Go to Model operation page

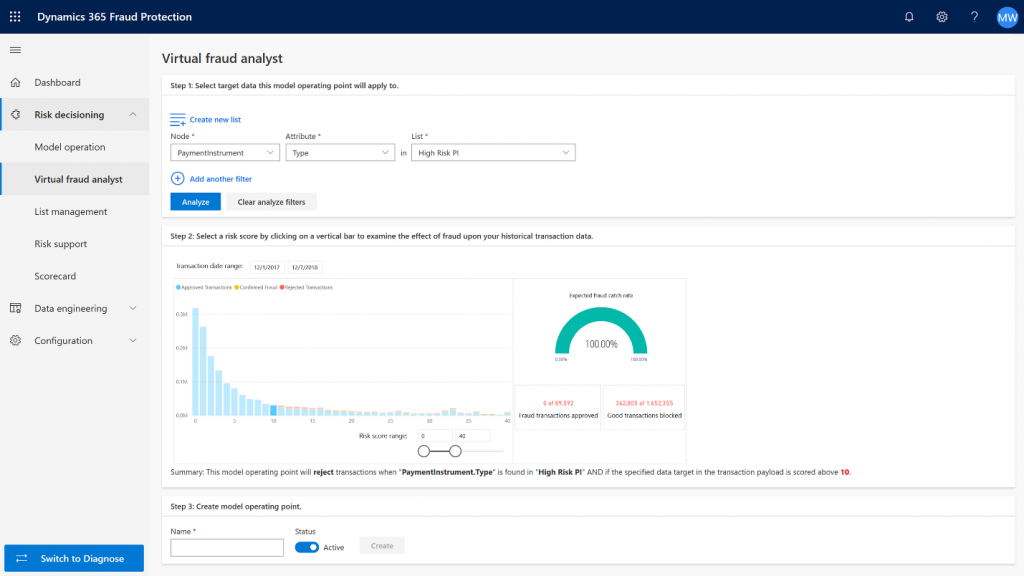(70, 147)
